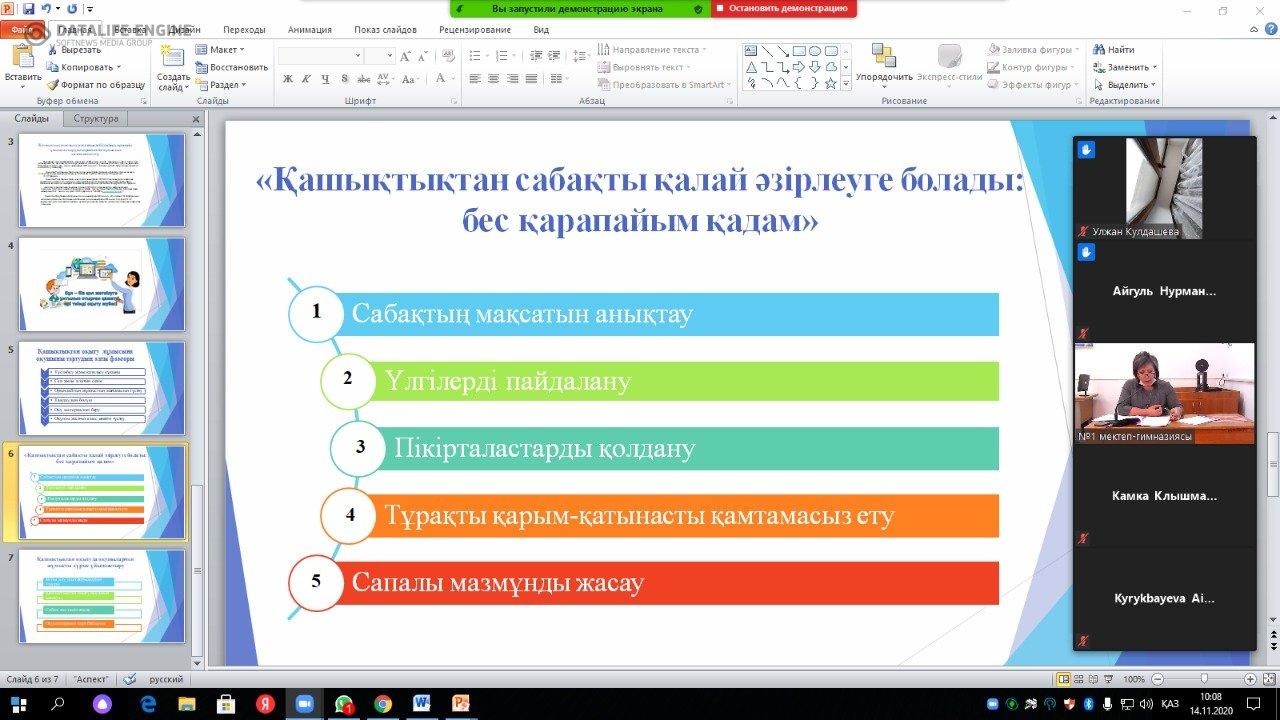This screenshot has width=1280, height=720.
Task: Click the Paste (Вставить) clipboard icon
Action: 22,56
